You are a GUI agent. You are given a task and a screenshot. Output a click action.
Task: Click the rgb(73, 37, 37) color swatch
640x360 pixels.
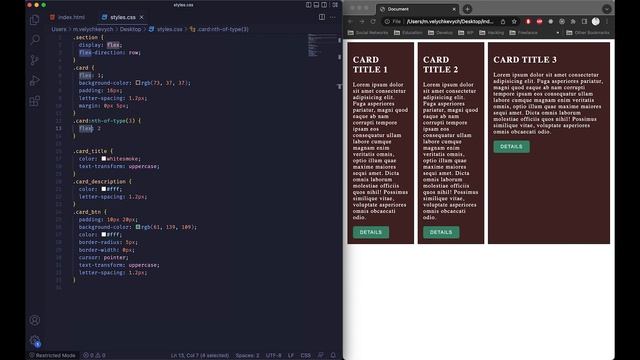coord(138,83)
